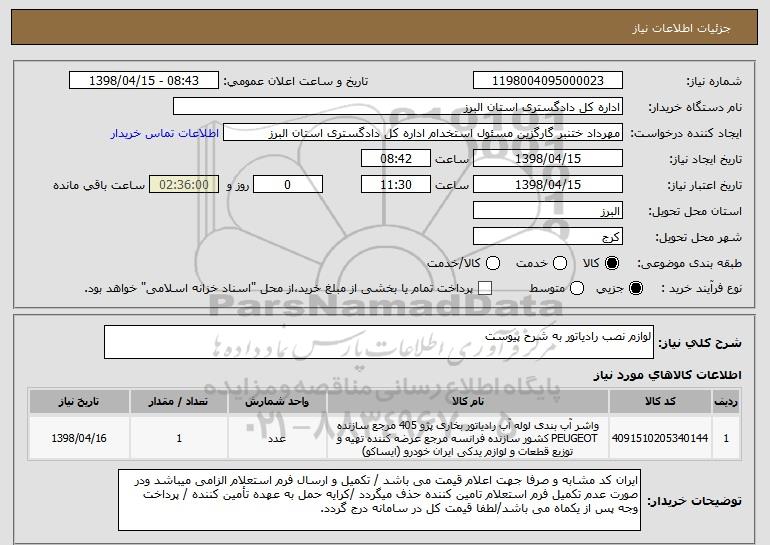
Task: Click the شماره نیاز field 1198004095000023
Action: coord(548,81)
